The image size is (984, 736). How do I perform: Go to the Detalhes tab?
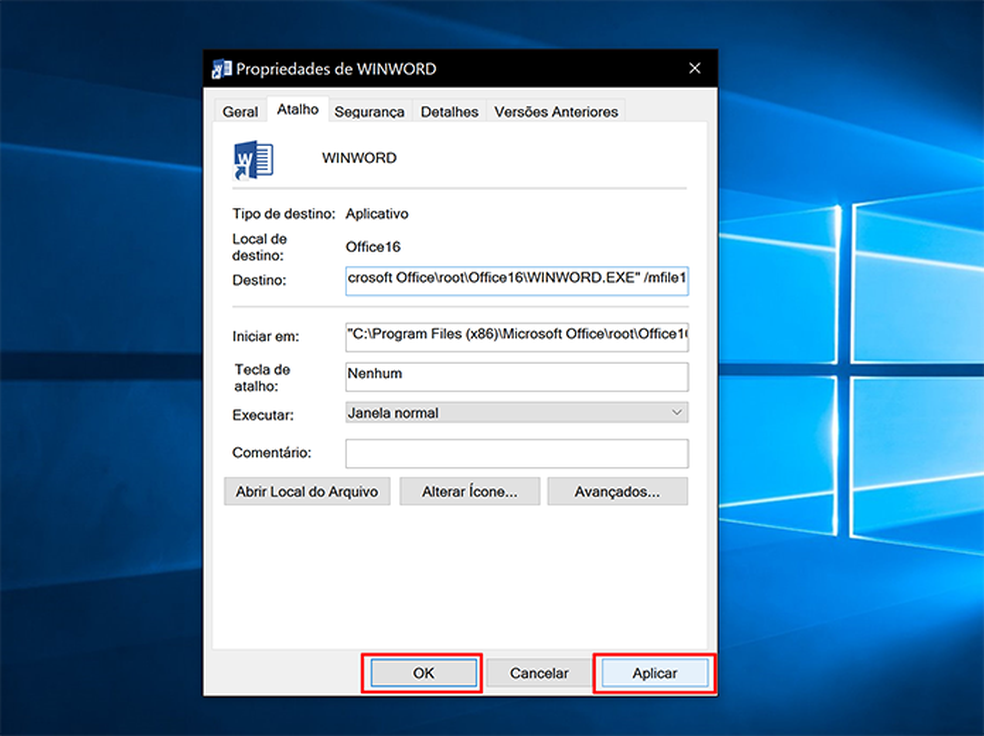coord(449,112)
